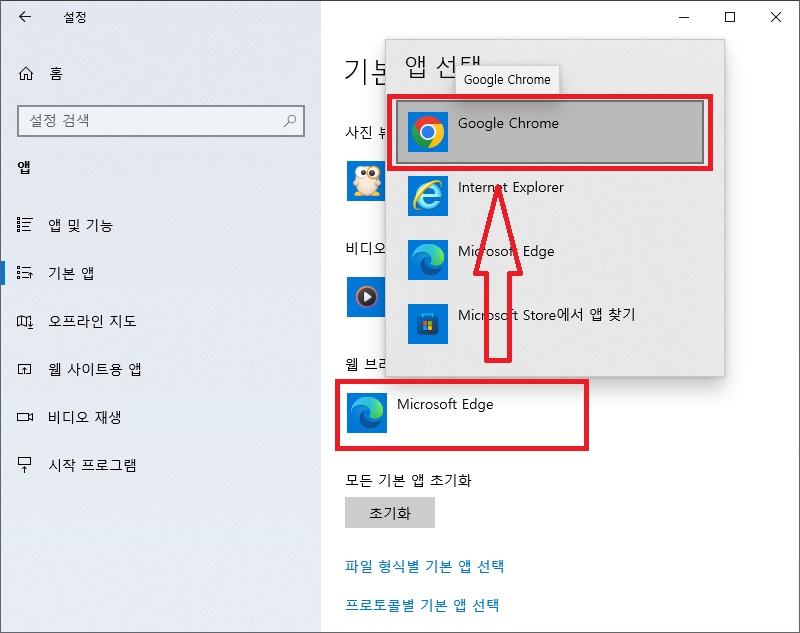Go back with the arrow icon
Viewport: 800px width, 633px height.
tap(24, 17)
